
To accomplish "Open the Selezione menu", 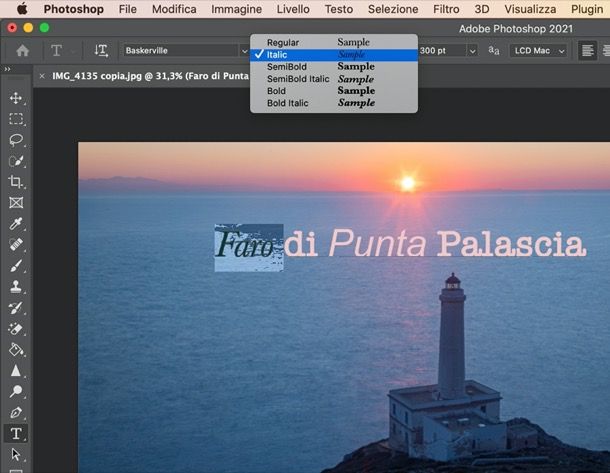I will (x=393, y=9).
